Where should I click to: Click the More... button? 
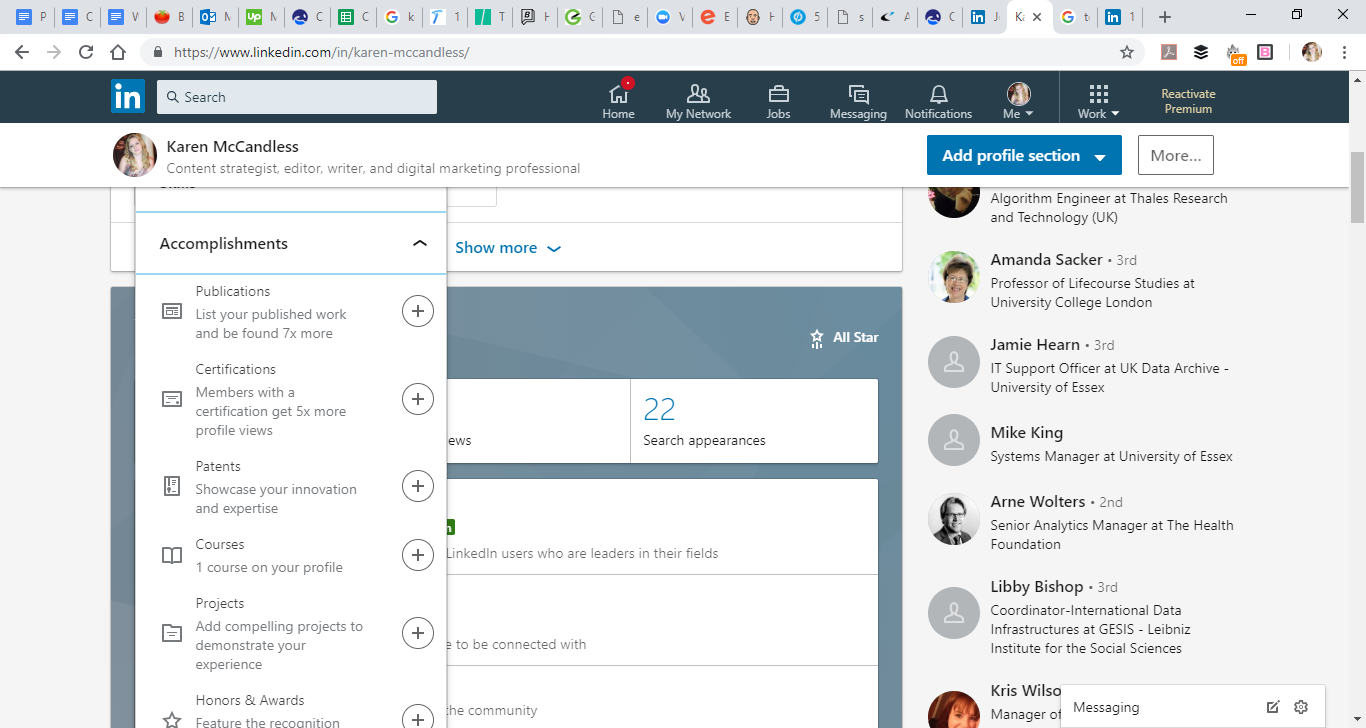(x=1176, y=155)
